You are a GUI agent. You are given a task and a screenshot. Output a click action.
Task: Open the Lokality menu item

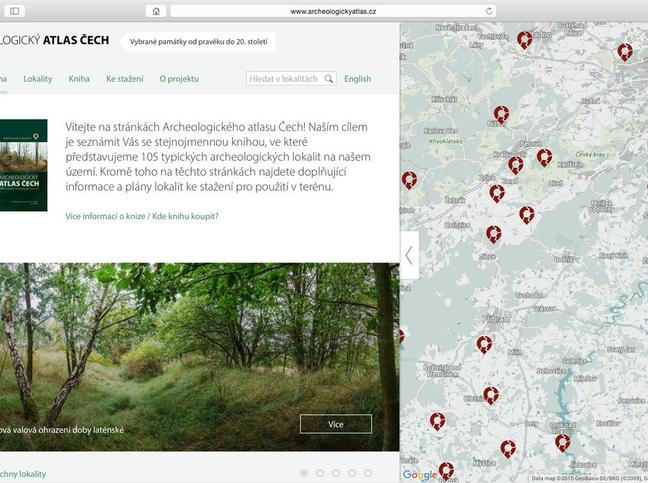[x=38, y=79]
